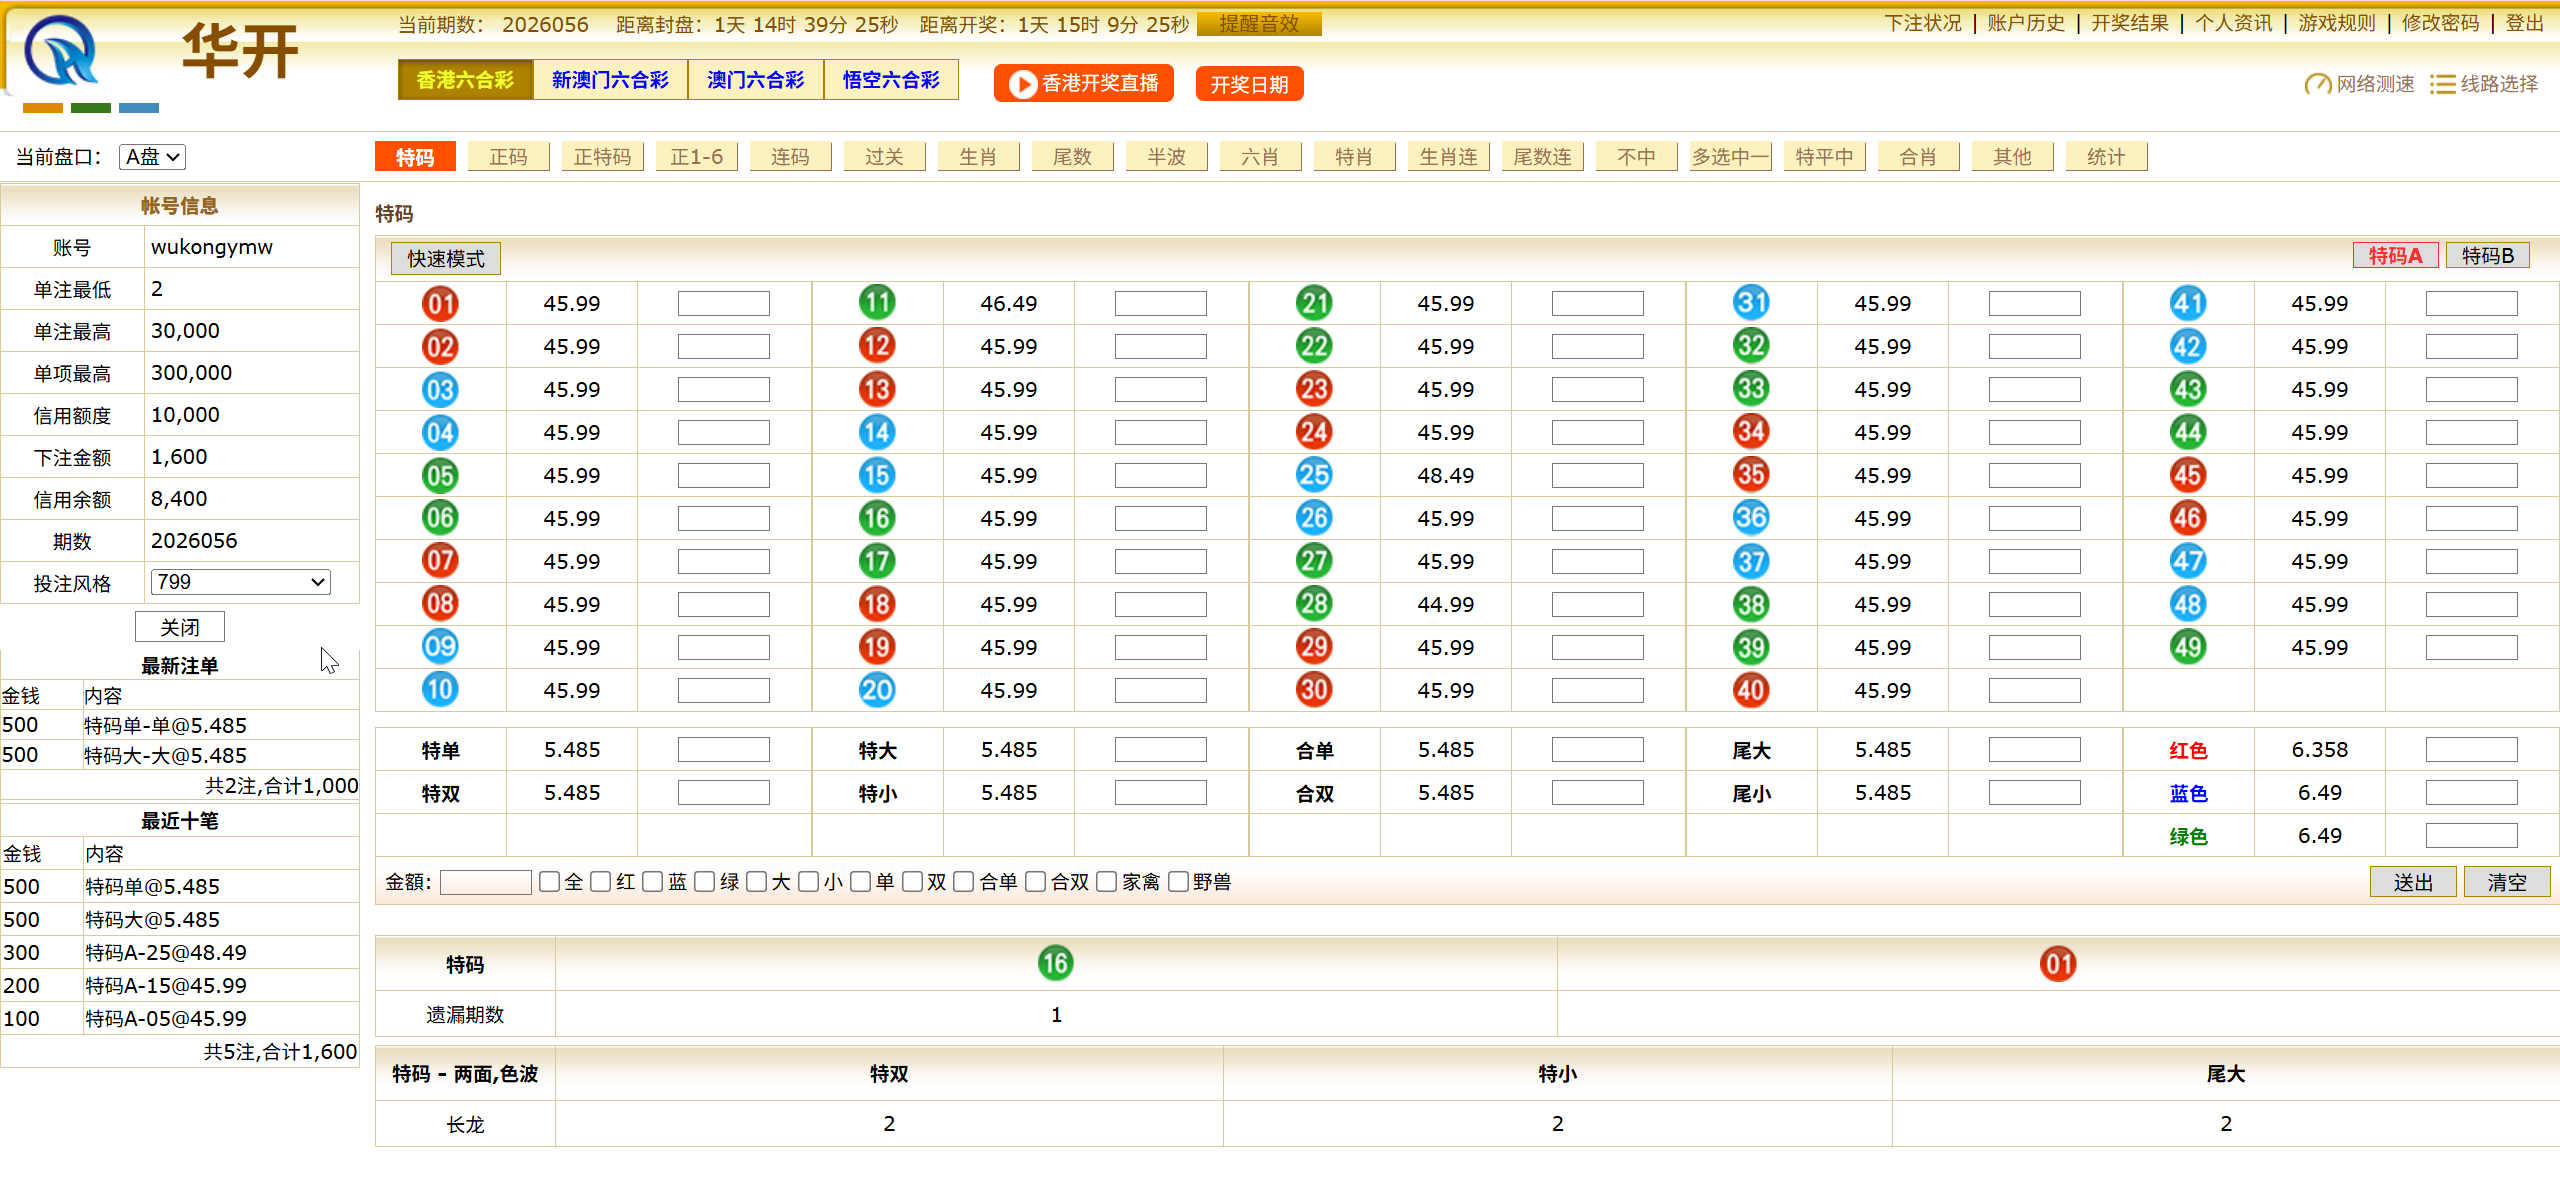Click the 红色 bet input field

pyautogui.click(x=2472, y=750)
